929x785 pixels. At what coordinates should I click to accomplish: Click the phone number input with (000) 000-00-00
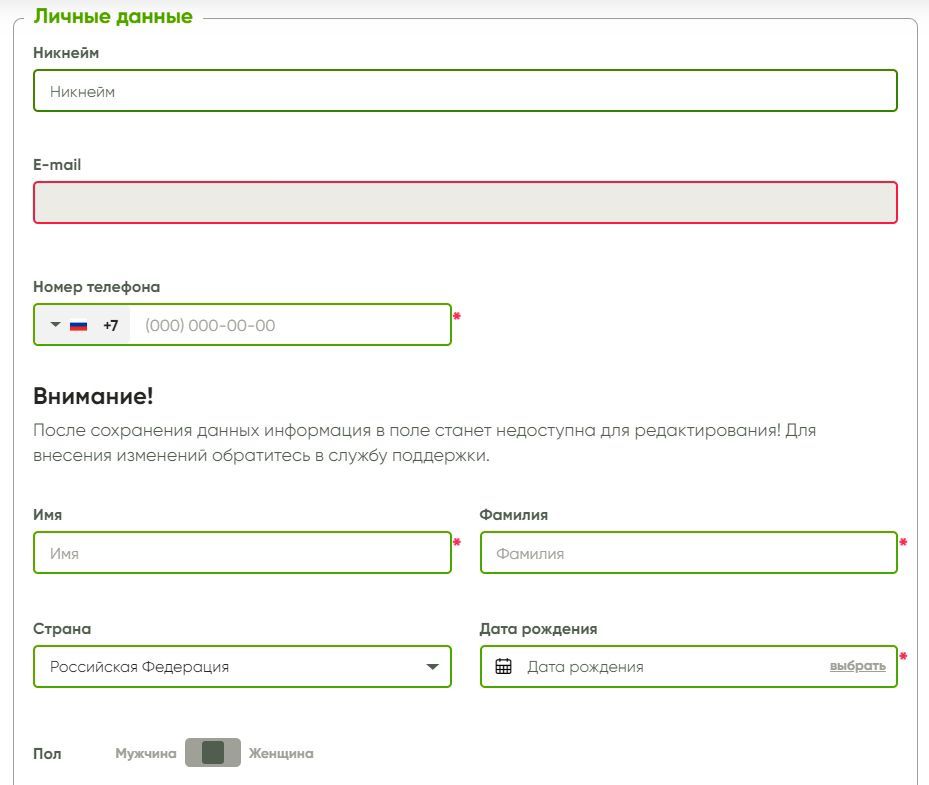290,325
